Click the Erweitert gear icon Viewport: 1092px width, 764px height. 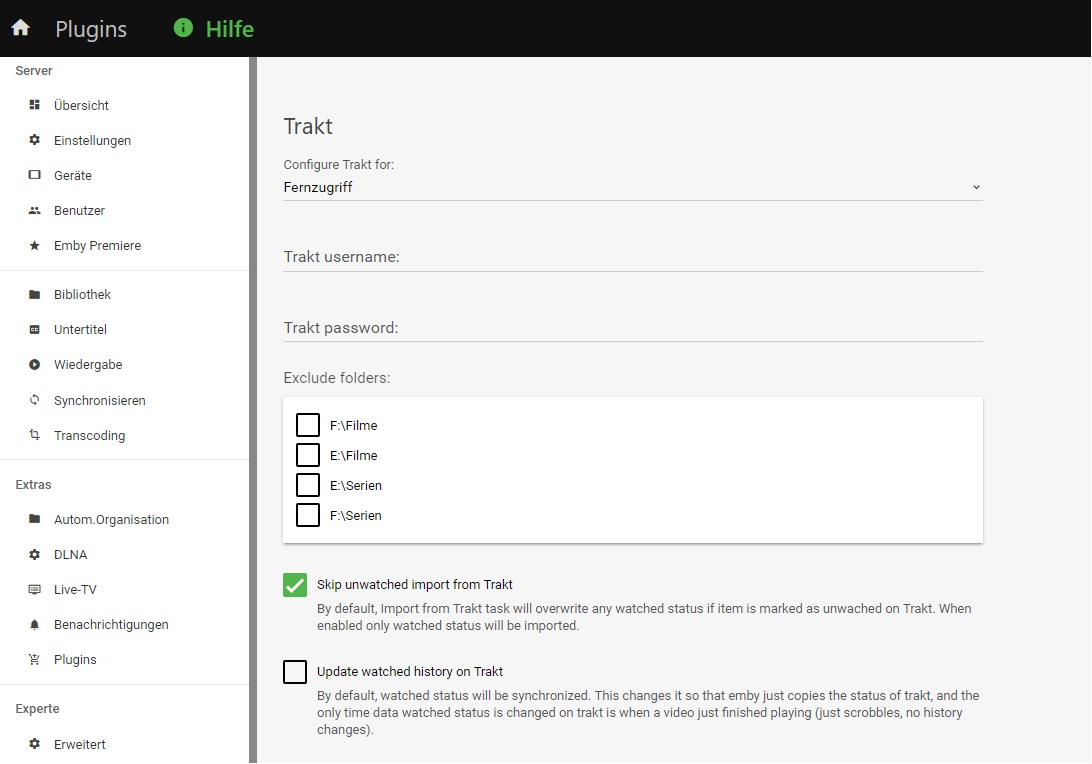(34, 744)
